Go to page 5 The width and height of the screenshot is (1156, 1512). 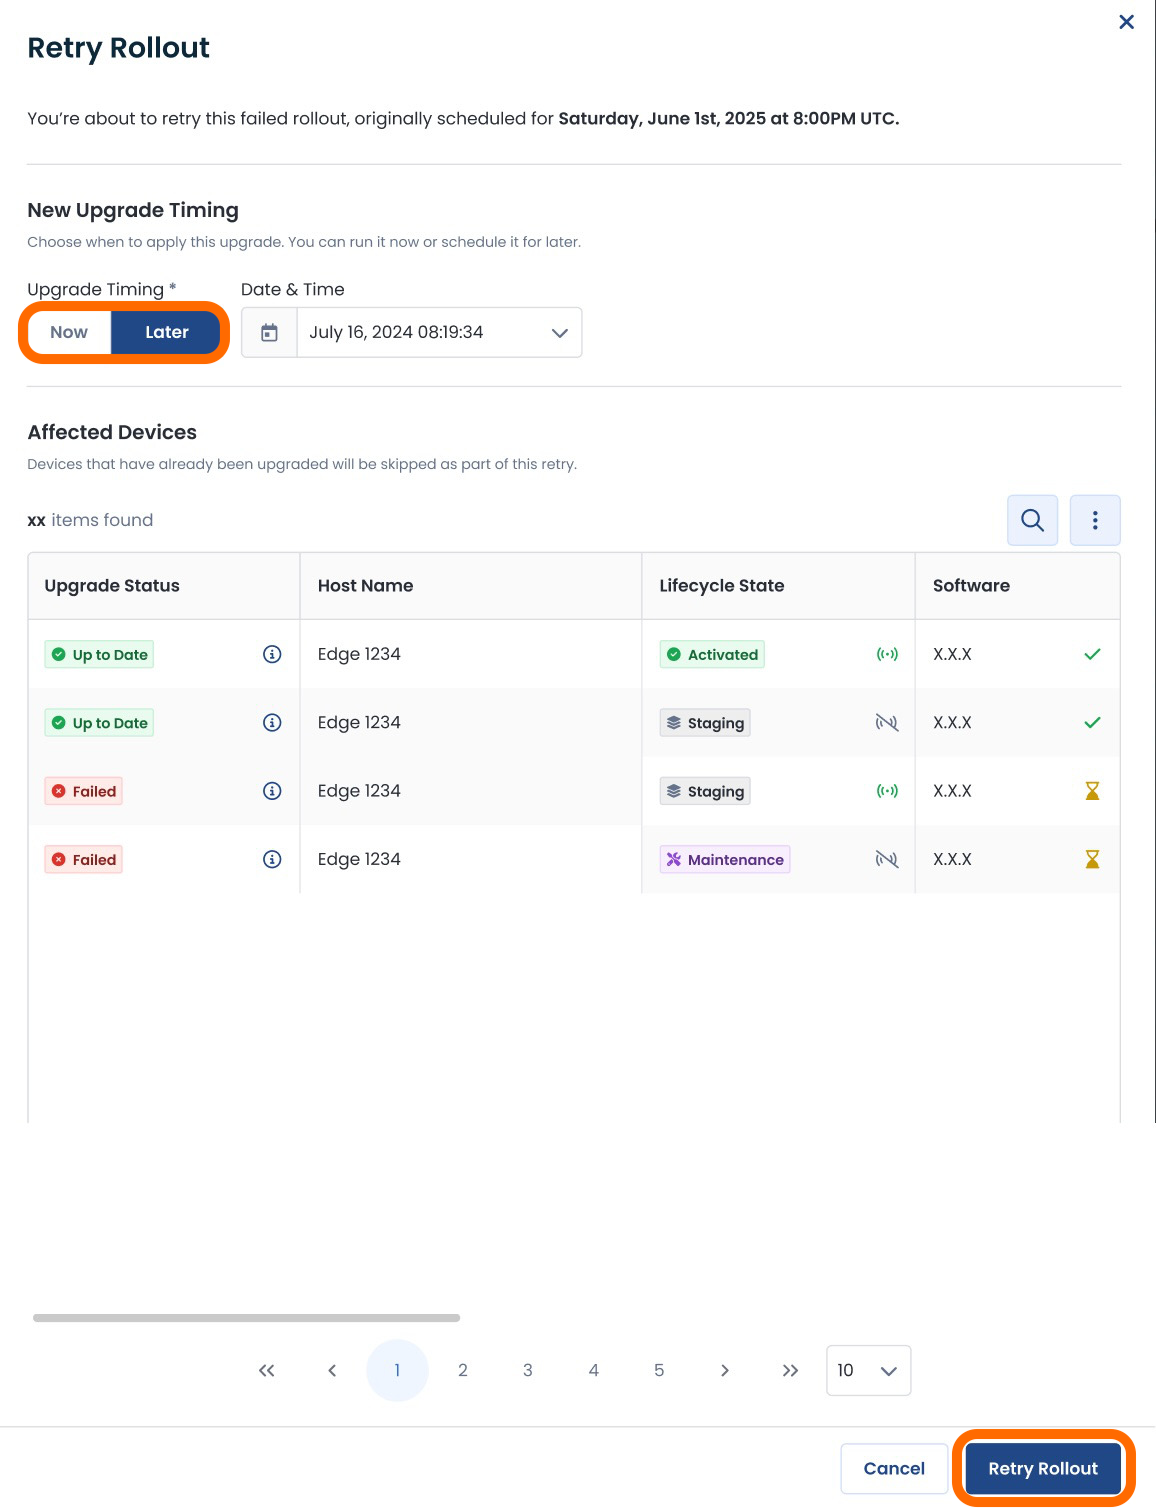[659, 1370]
